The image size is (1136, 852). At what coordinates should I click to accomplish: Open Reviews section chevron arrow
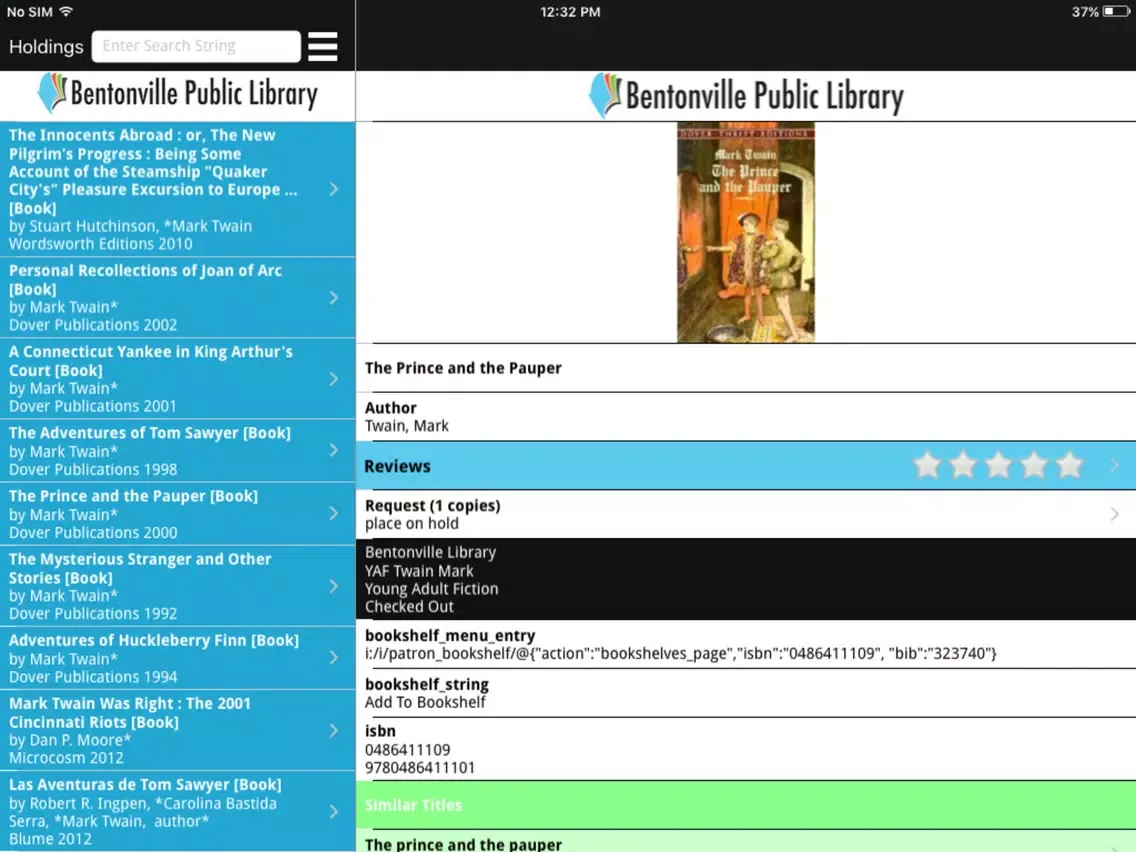point(1115,465)
